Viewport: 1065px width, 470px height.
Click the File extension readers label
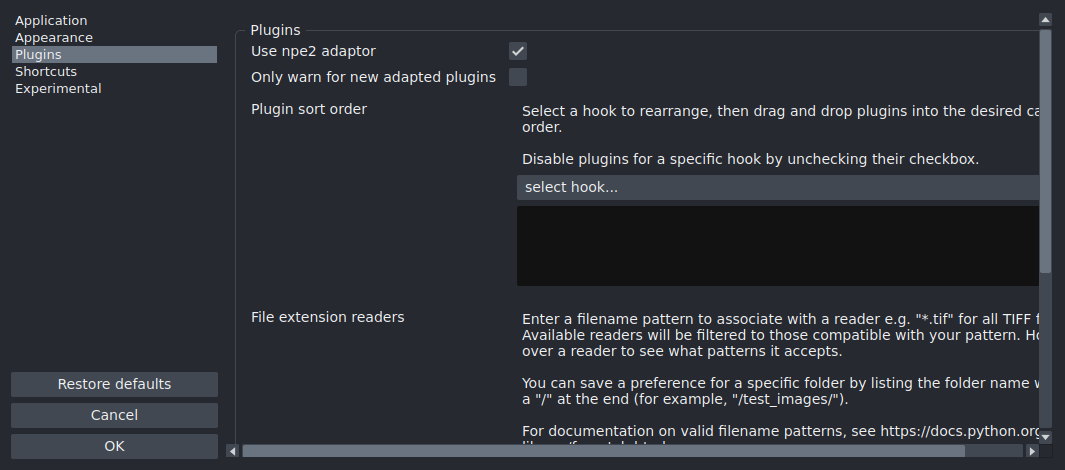tap(327, 317)
